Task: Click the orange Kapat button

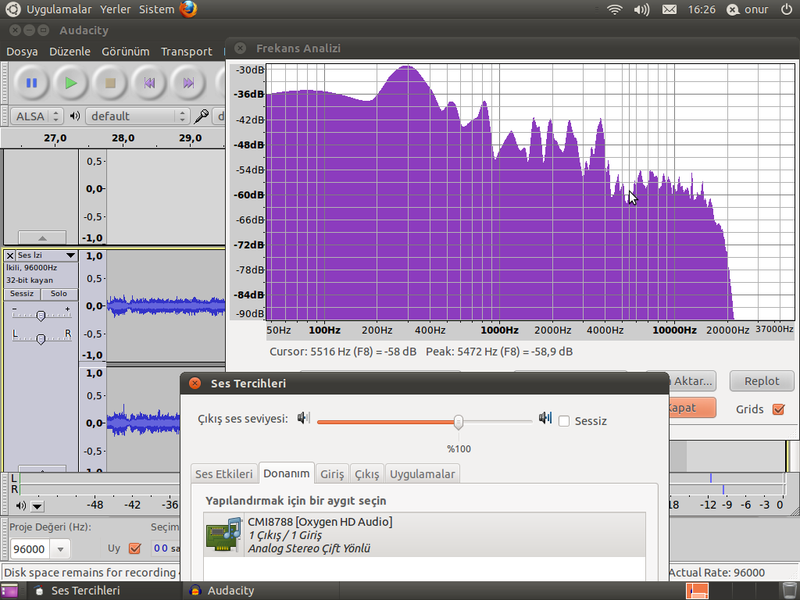Action: (692, 408)
